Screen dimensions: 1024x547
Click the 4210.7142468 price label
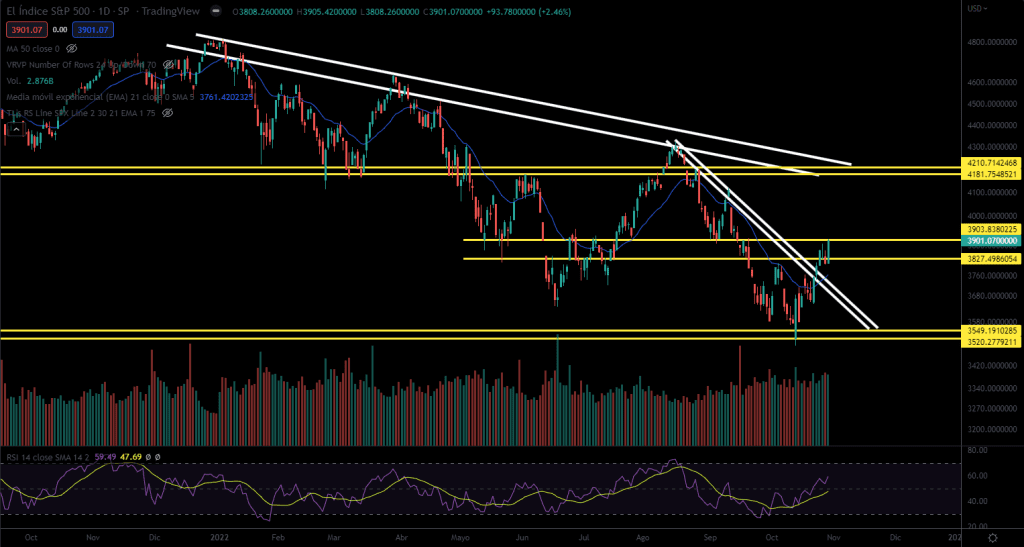(989, 162)
